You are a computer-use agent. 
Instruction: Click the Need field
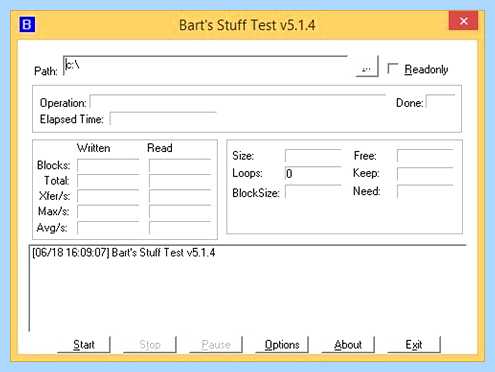(x=425, y=192)
